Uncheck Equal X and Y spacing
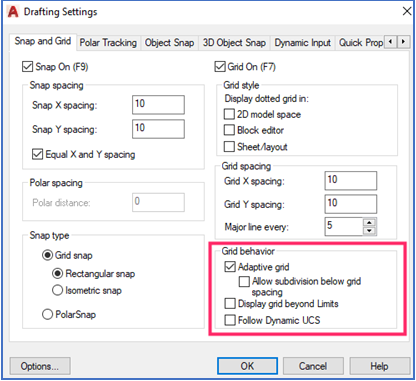 37,154
